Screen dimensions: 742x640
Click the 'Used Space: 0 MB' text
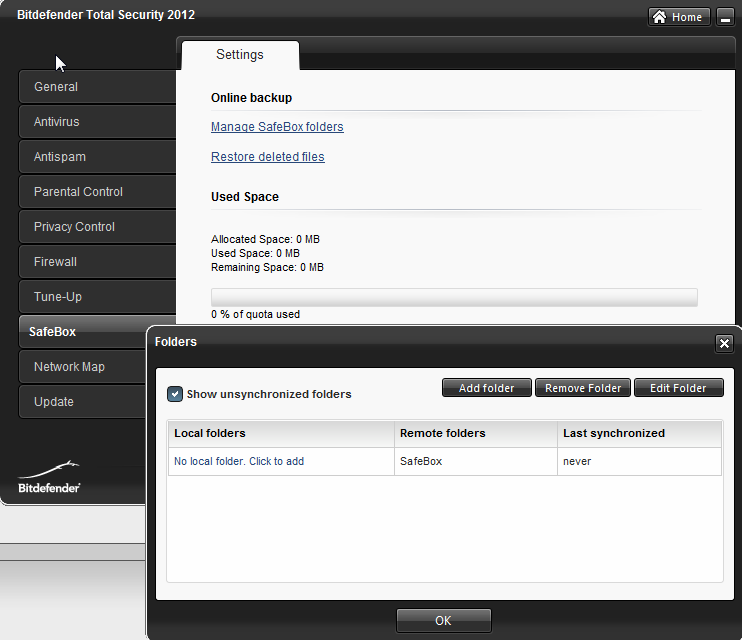(x=256, y=253)
